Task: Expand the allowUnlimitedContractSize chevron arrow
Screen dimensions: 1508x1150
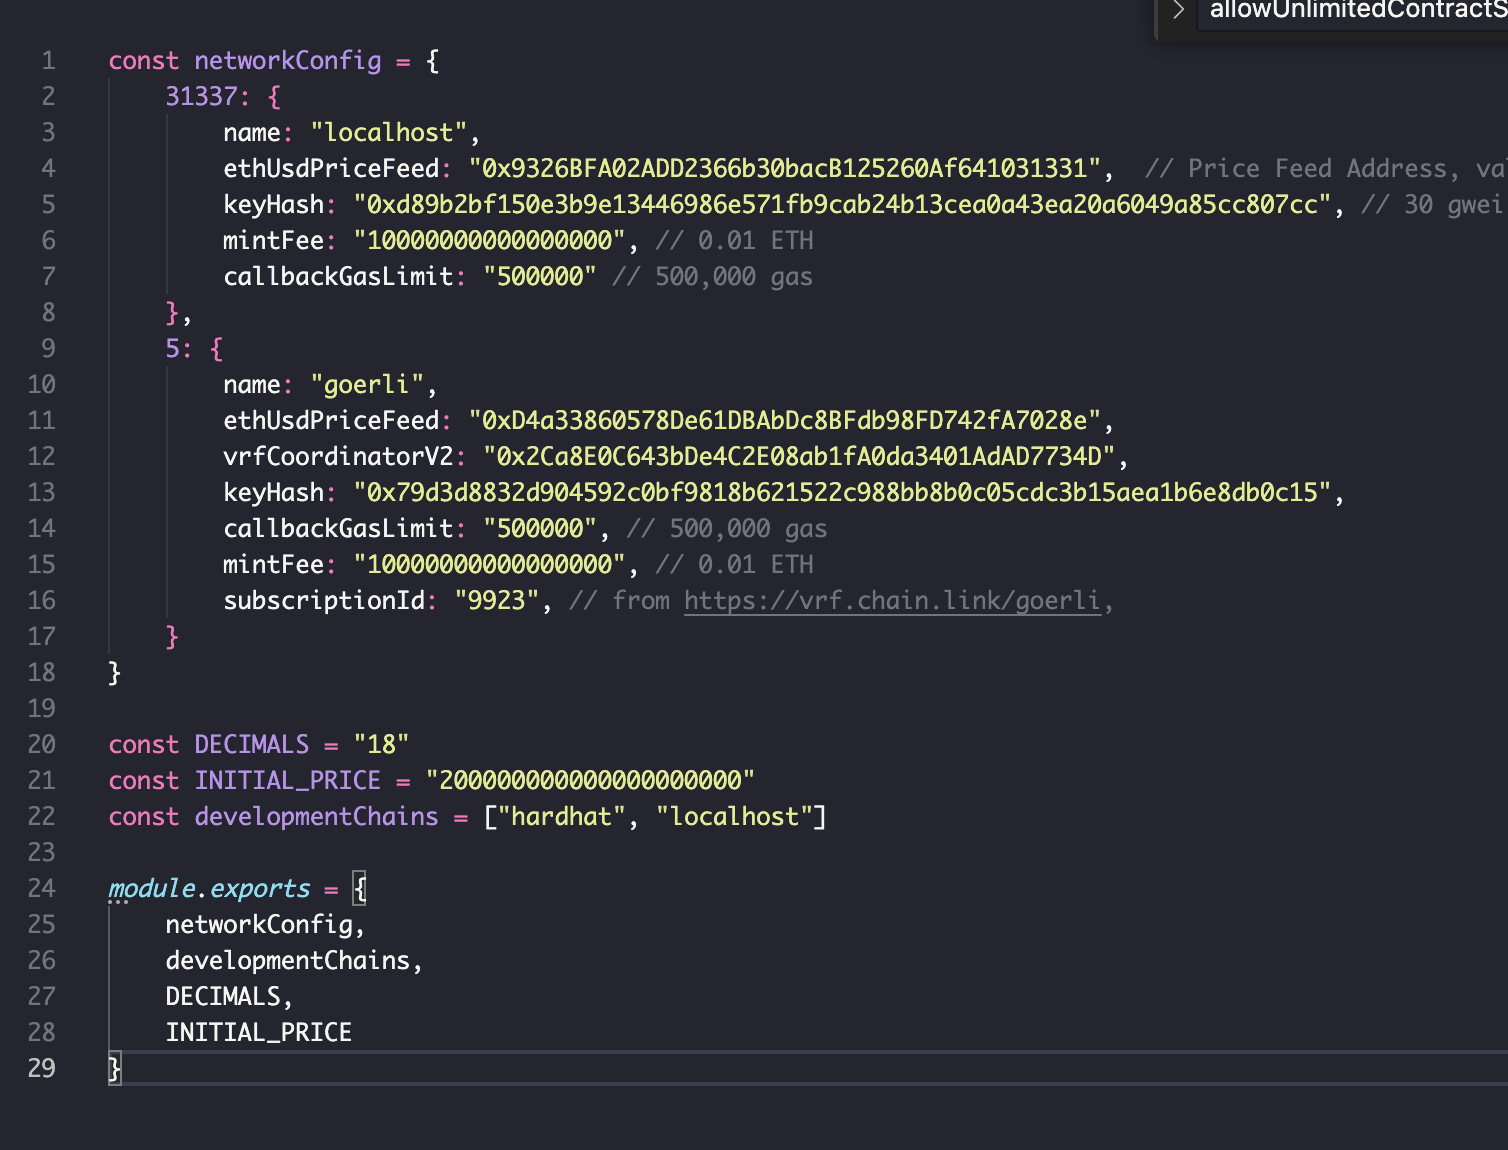Action: pos(1178,10)
